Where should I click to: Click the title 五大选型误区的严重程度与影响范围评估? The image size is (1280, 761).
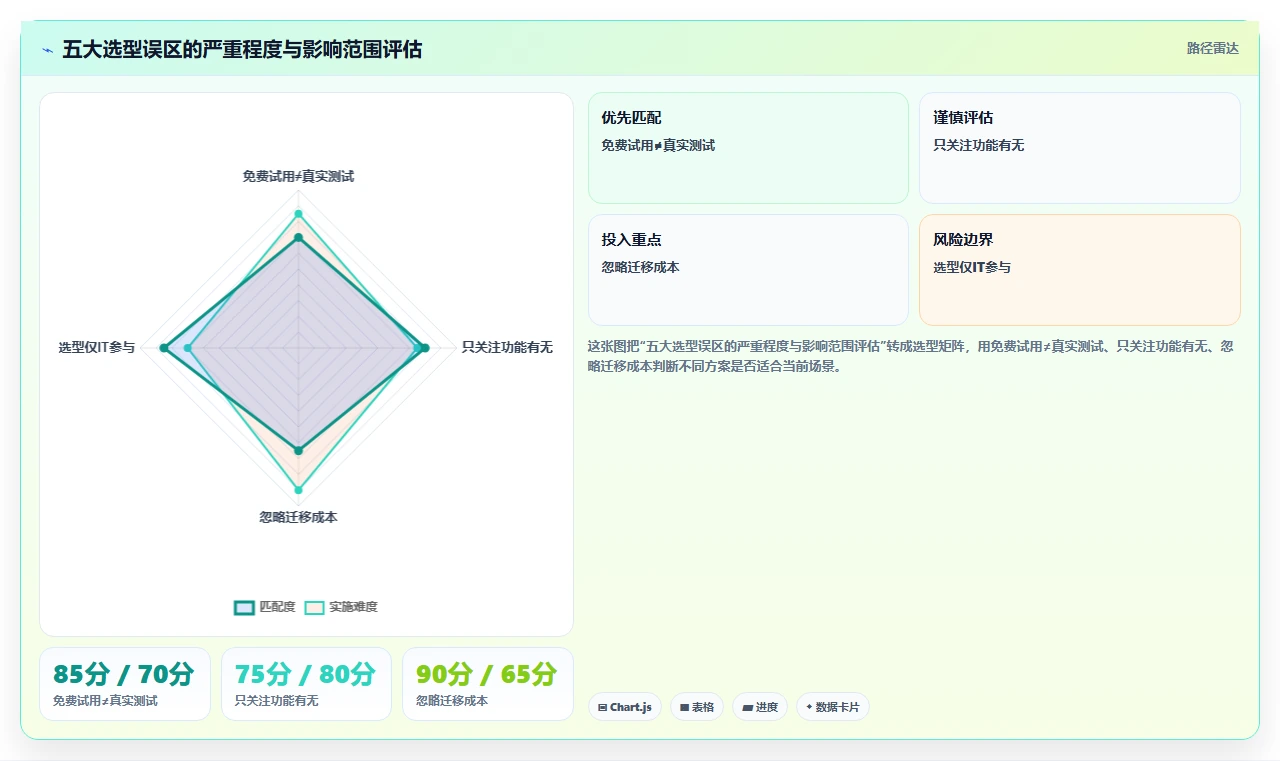click(x=242, y=49)
